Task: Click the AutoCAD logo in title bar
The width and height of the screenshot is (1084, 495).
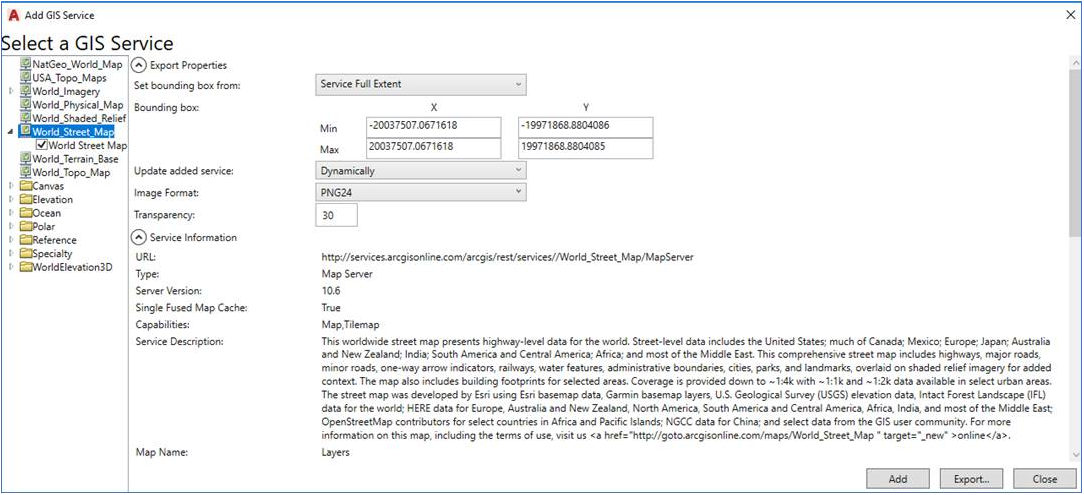Action: [x=13, y=15]
